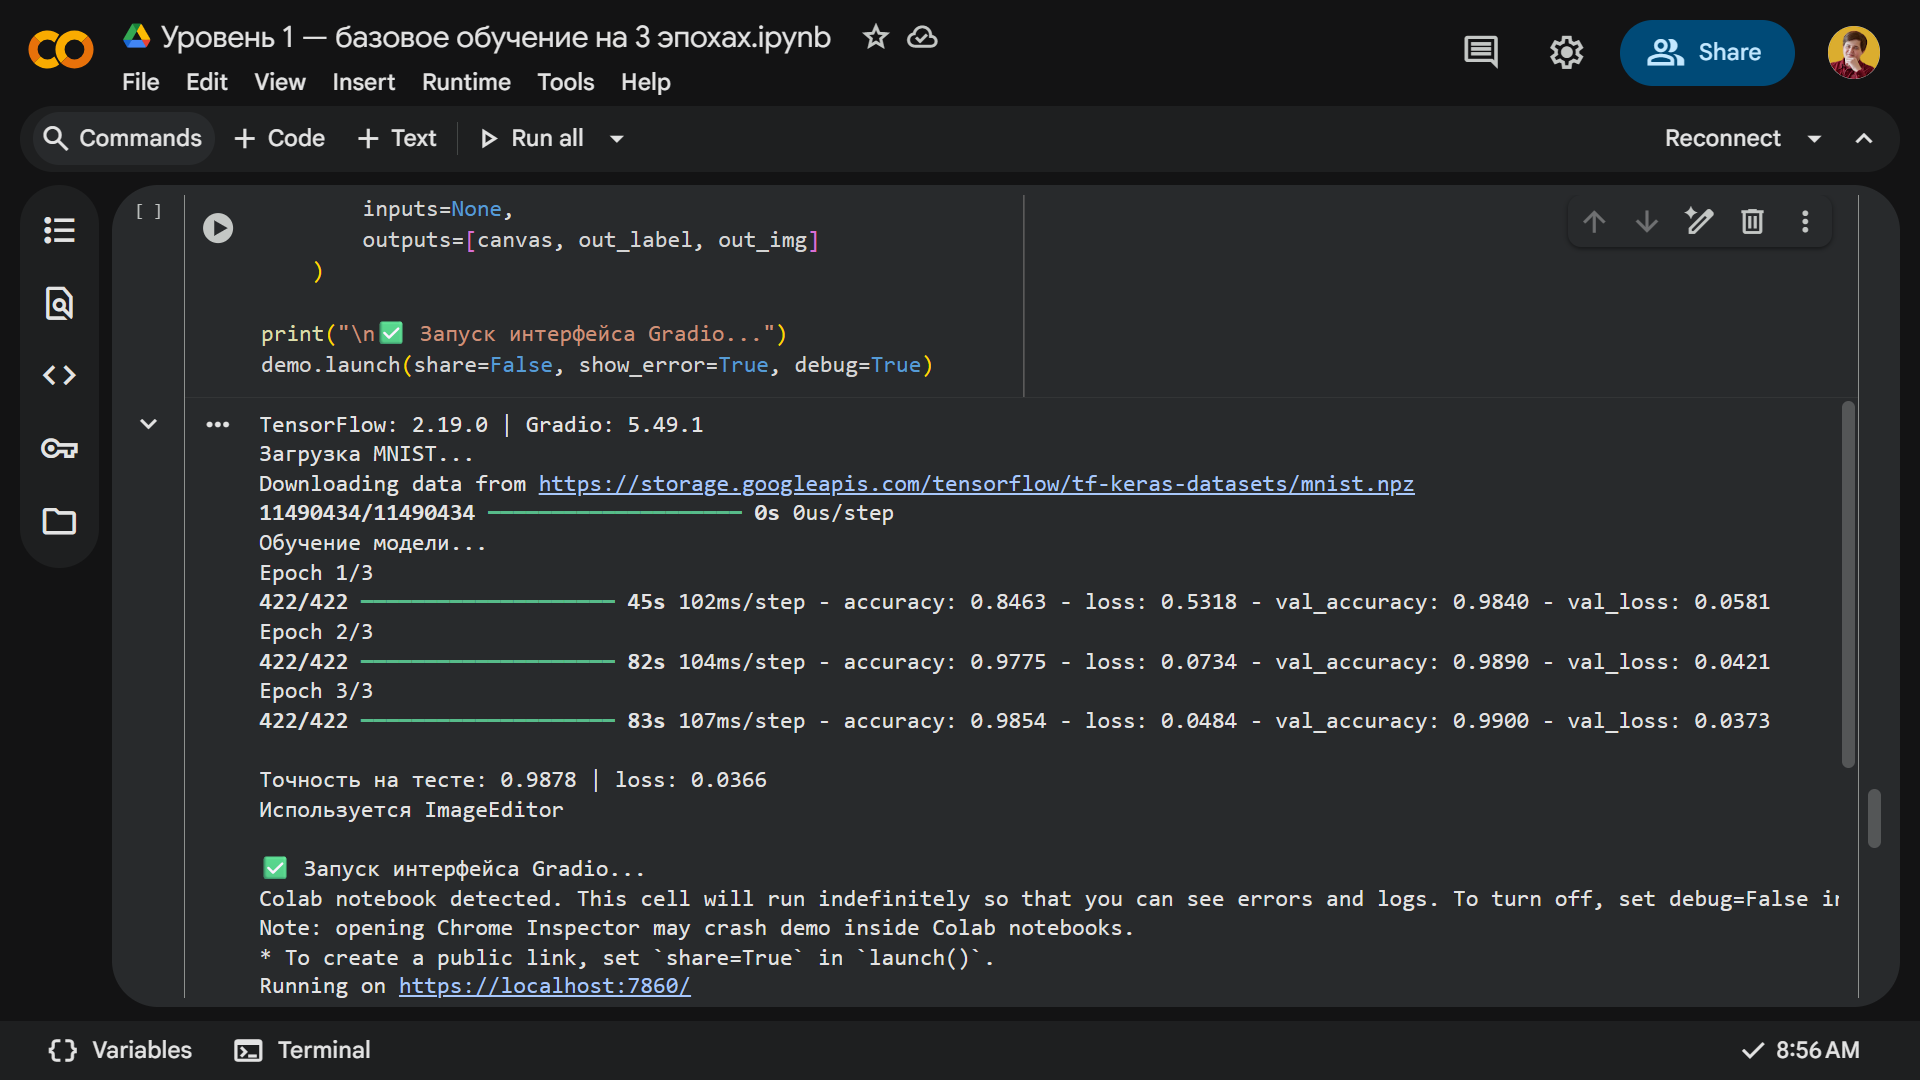The width and height of the screenshot is (1920, 1080).
Task: Move cell down with arrow icon
Action: [x=1646, y=221]
